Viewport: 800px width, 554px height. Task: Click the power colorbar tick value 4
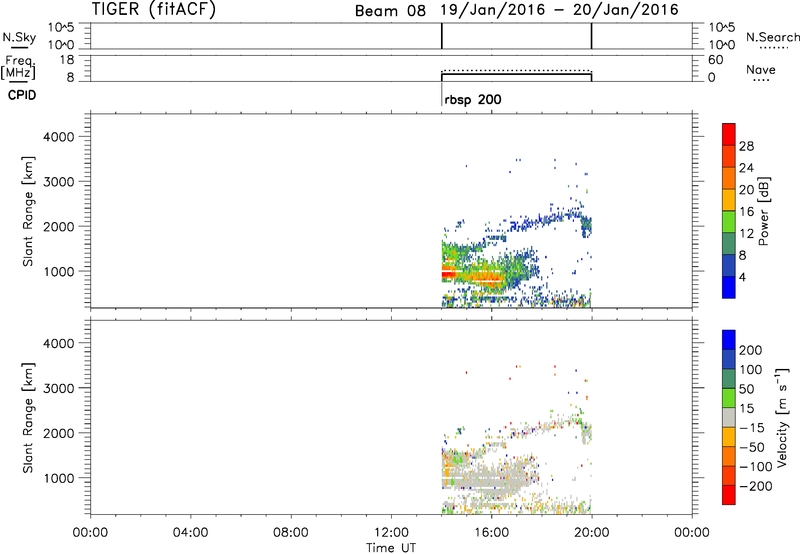tap(742, 277)
